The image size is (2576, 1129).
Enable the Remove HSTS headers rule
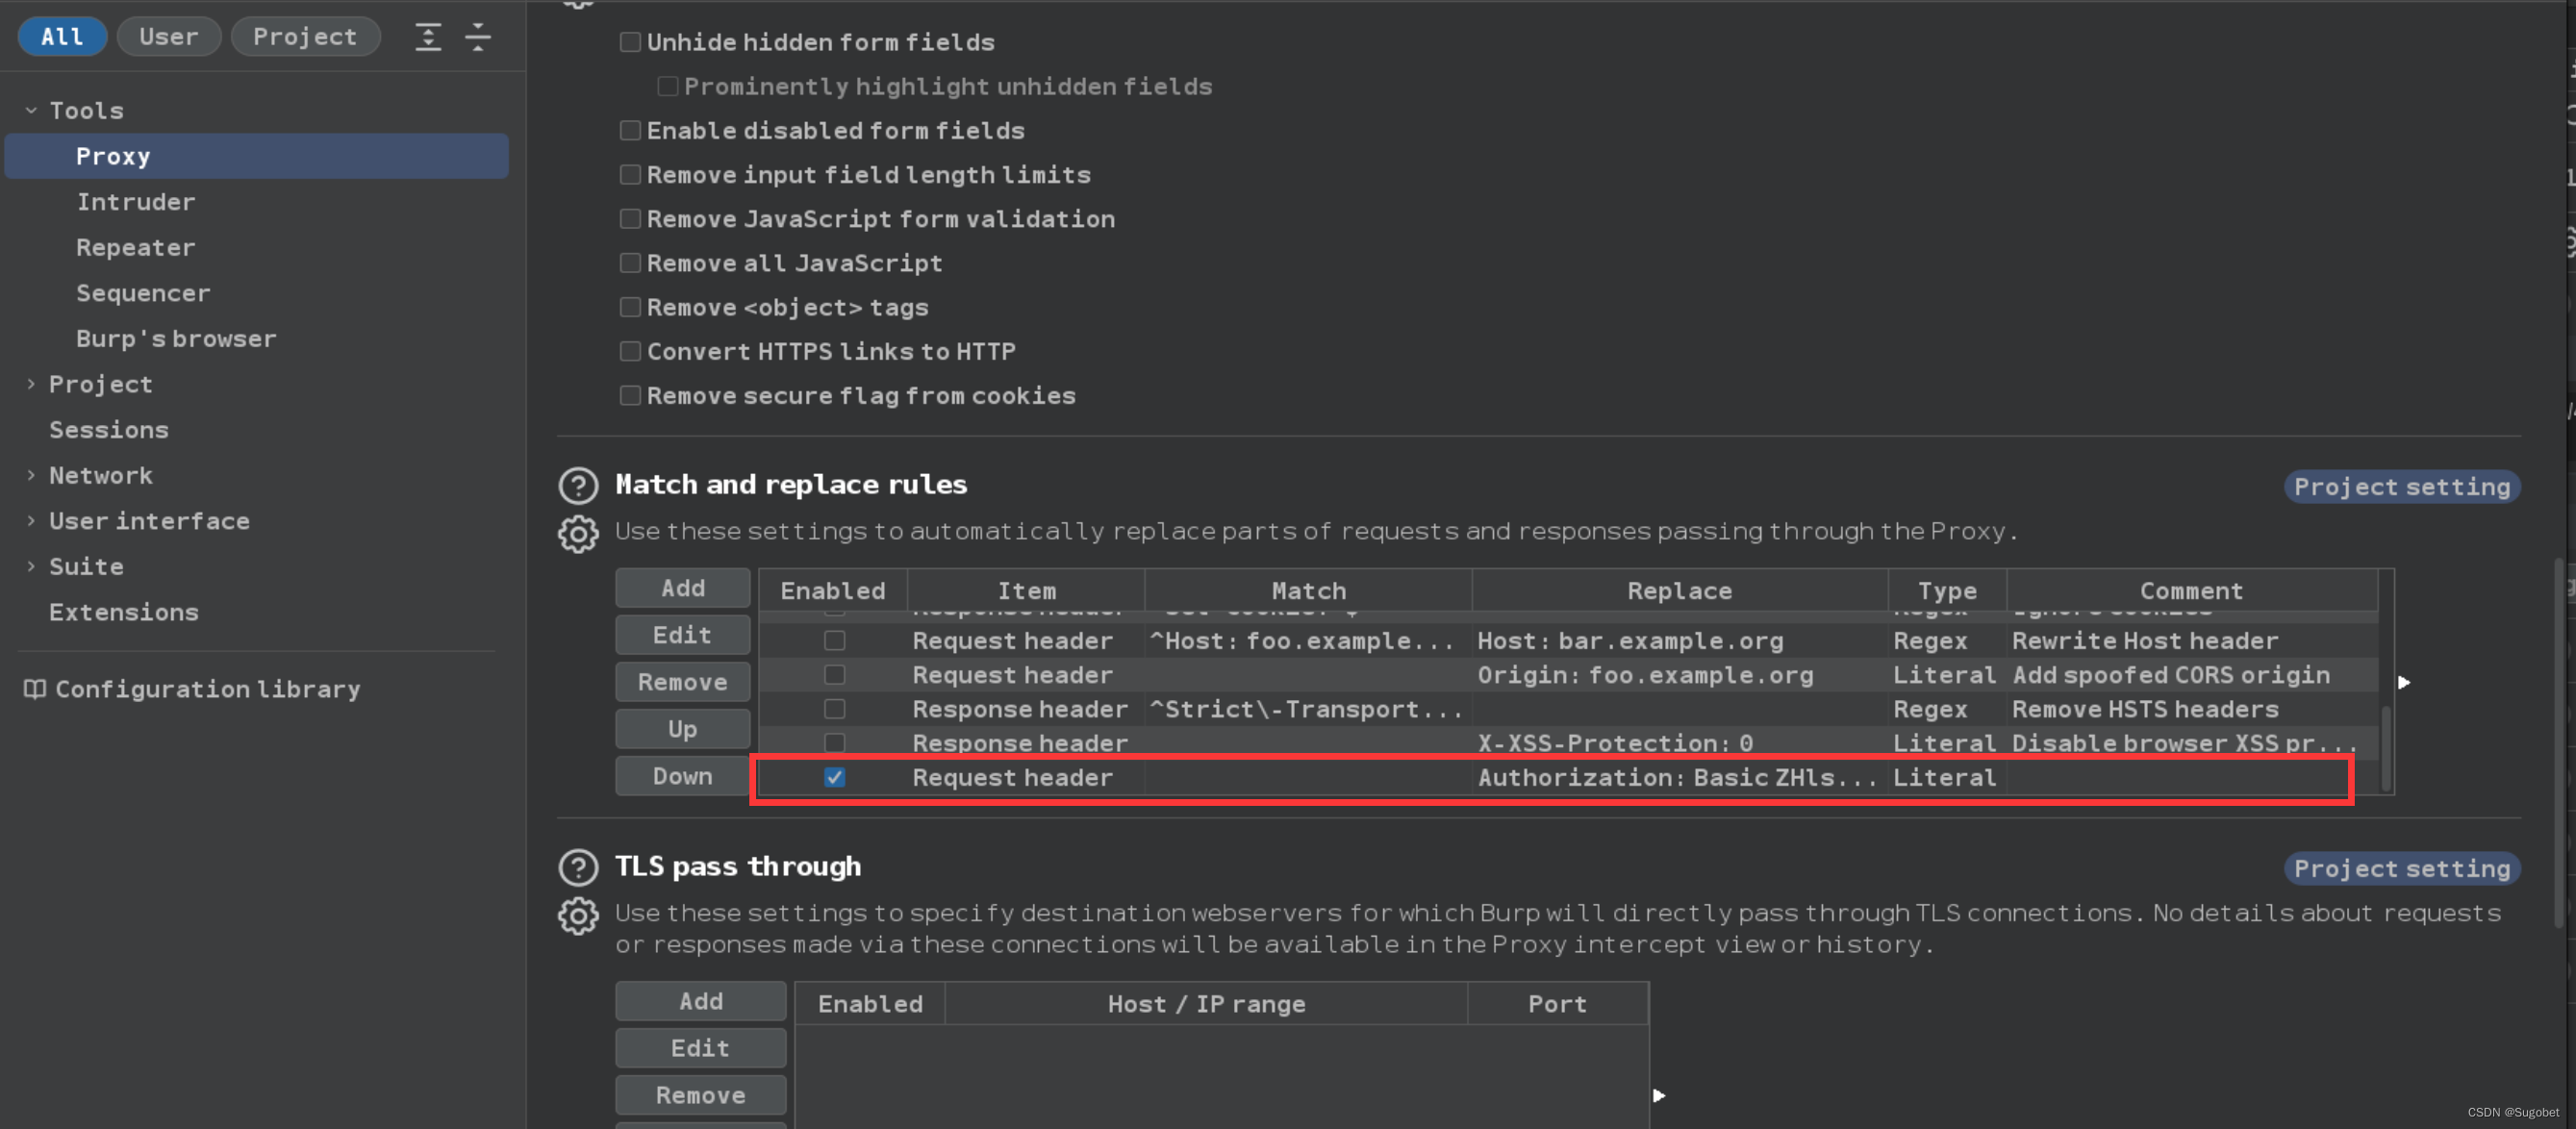(x=833, y=709)
